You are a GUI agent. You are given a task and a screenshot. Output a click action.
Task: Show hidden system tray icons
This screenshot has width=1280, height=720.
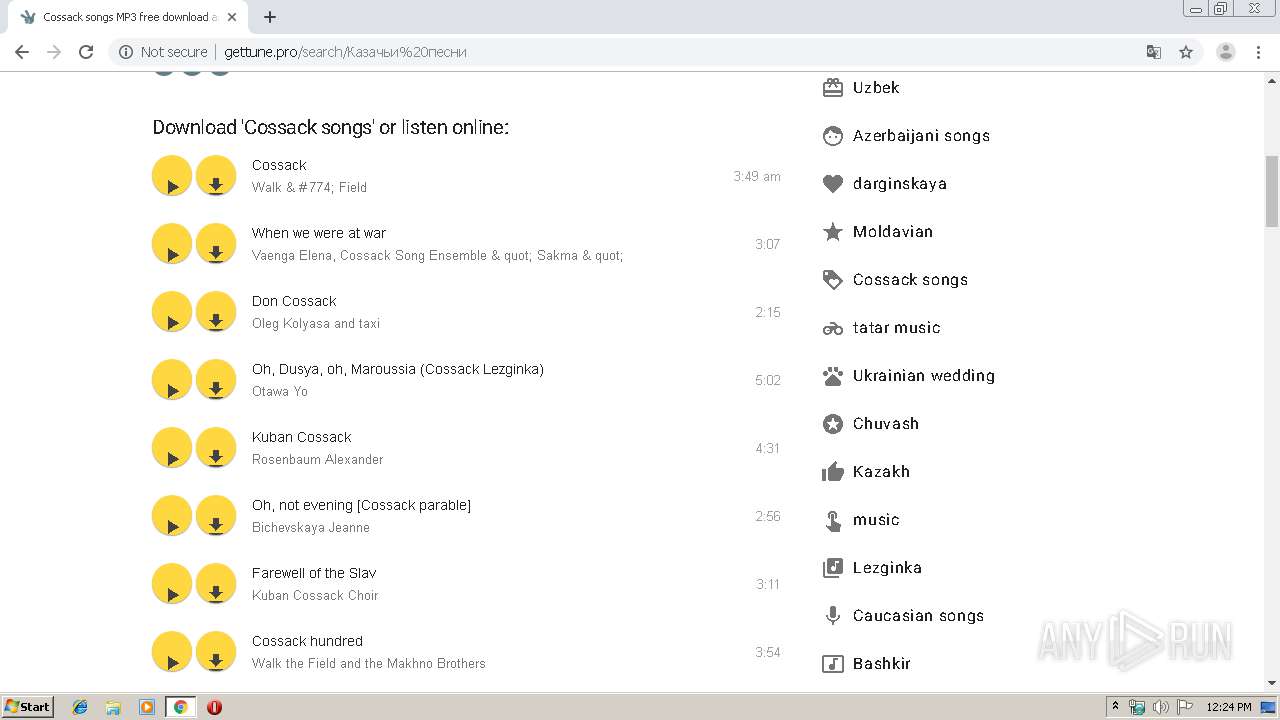[x=1115, y=706]
